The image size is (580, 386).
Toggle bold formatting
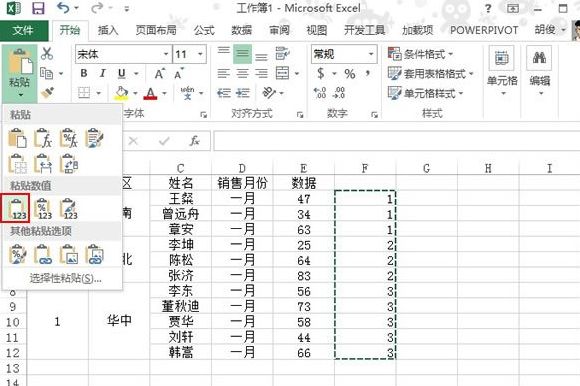pos(84,73)
